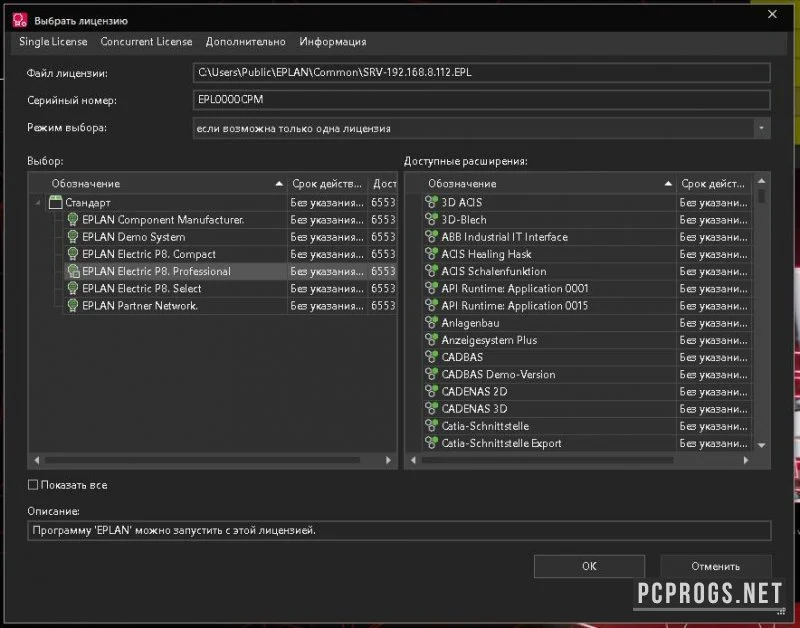This screenshot has height=628, width=800.
Task: Click the Отменить button
Action: 715,566
